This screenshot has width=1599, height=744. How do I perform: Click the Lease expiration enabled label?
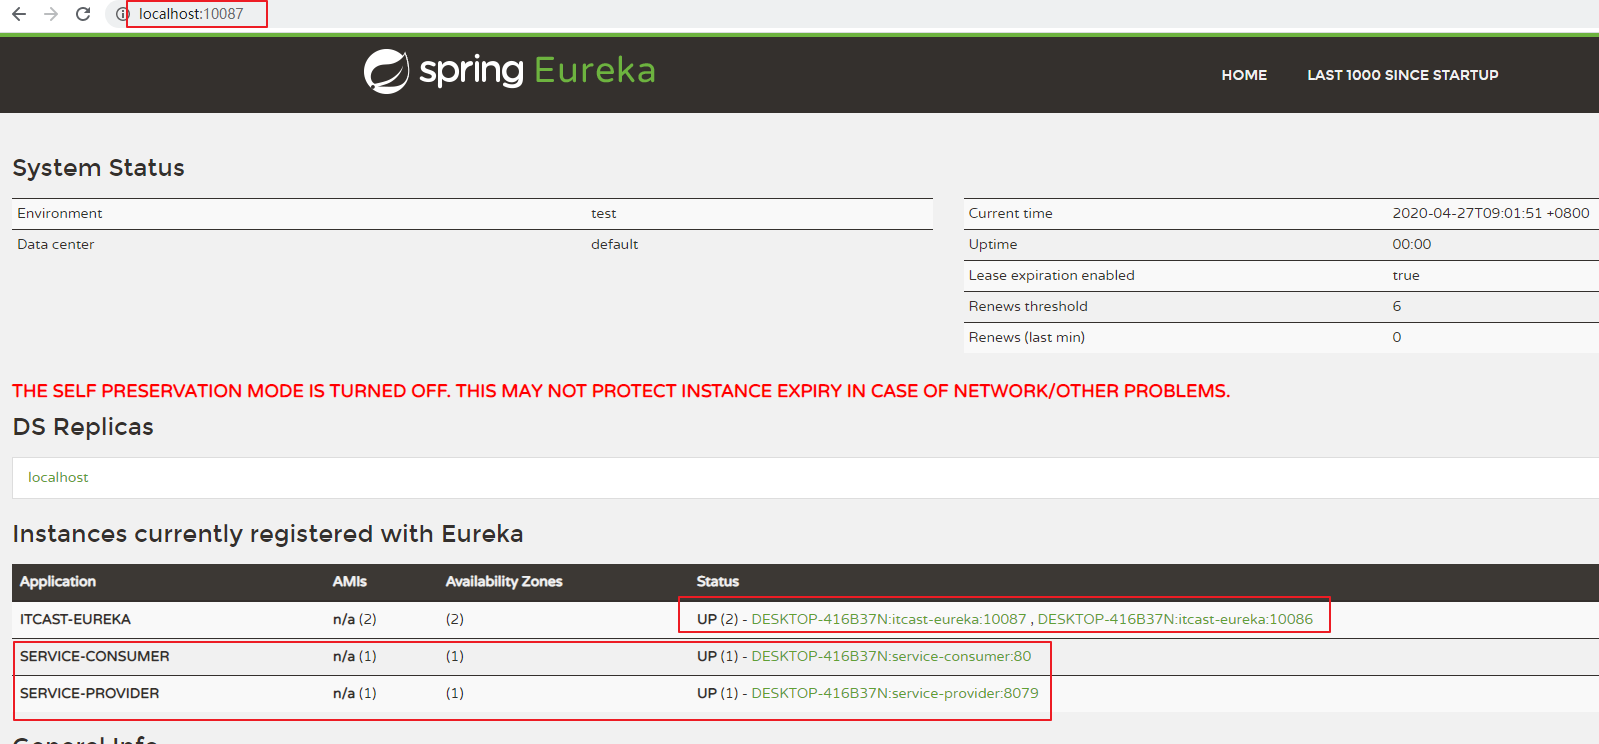(1051, 276)
